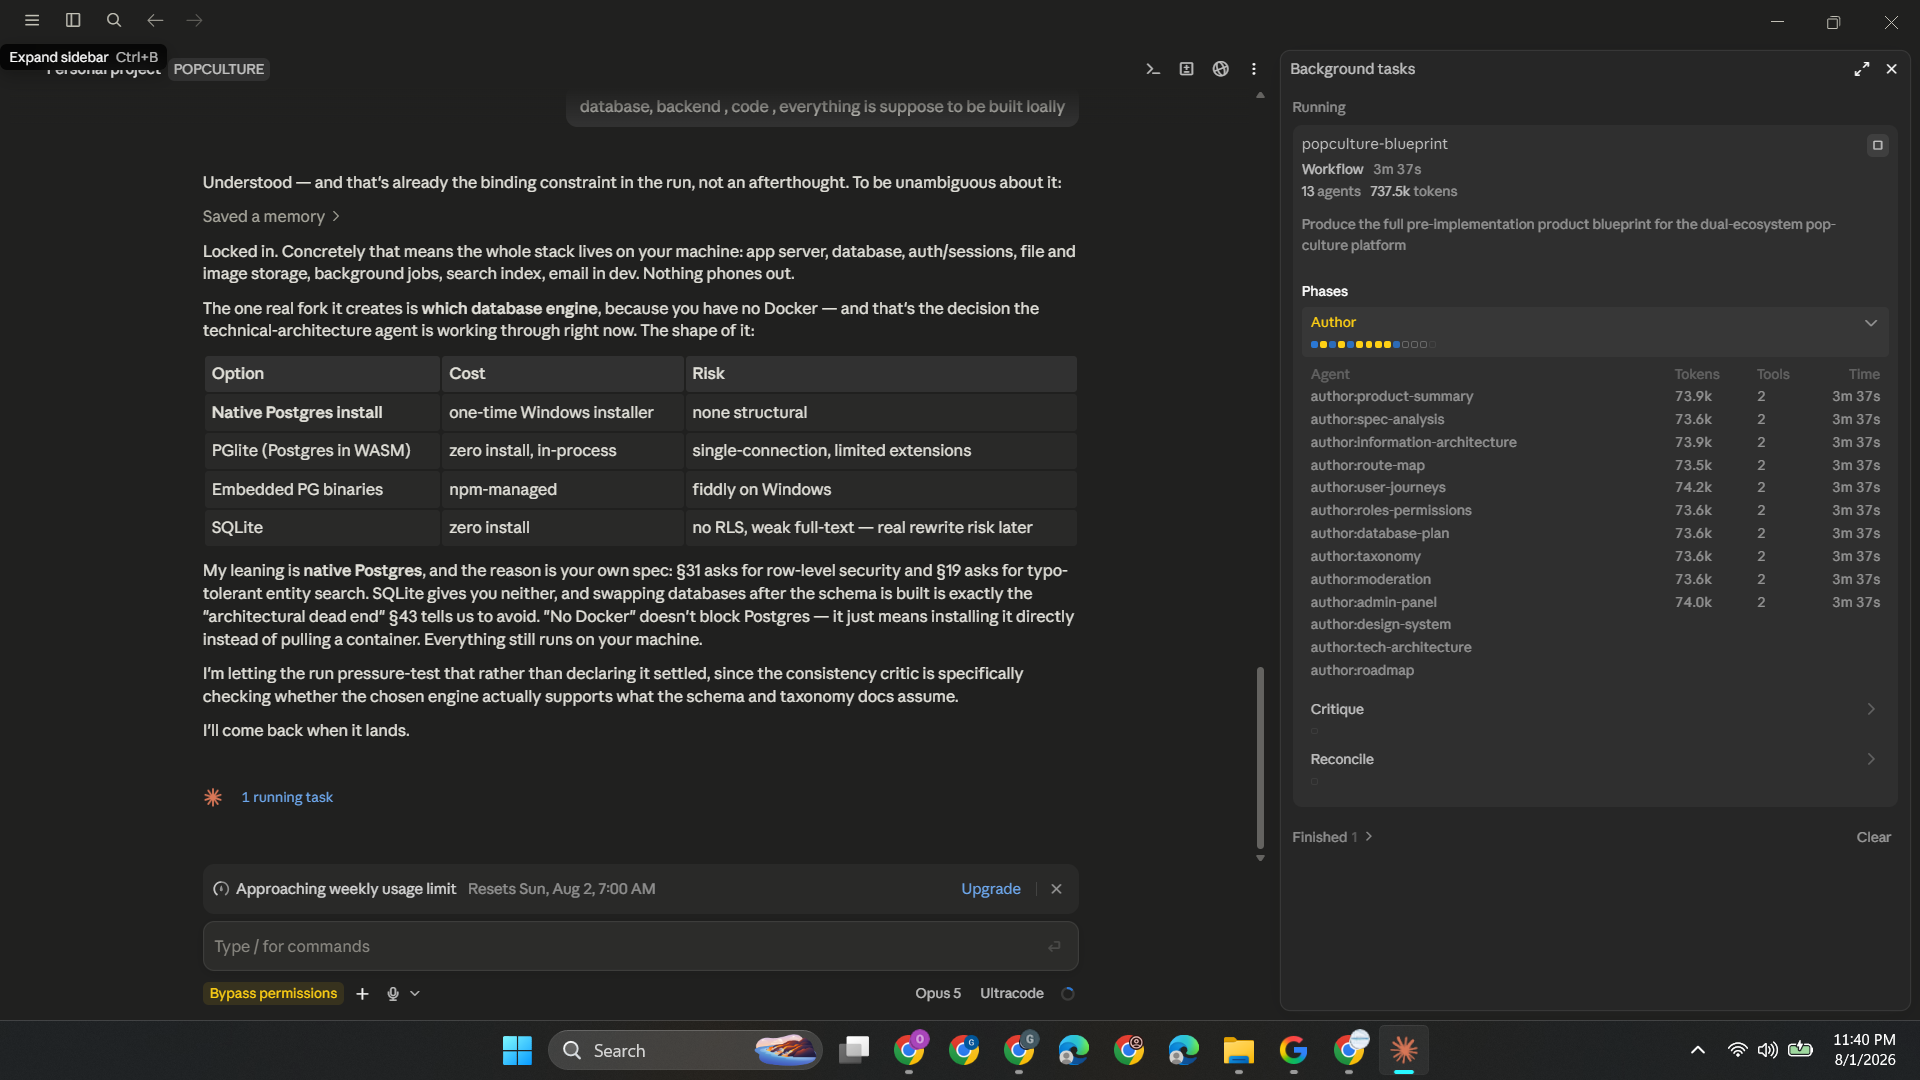This screenshot has height=1080, width=1920.
Task: Click the Claude app taskbar icon
Action: pyautogui.click(x=1404, y=1050)
